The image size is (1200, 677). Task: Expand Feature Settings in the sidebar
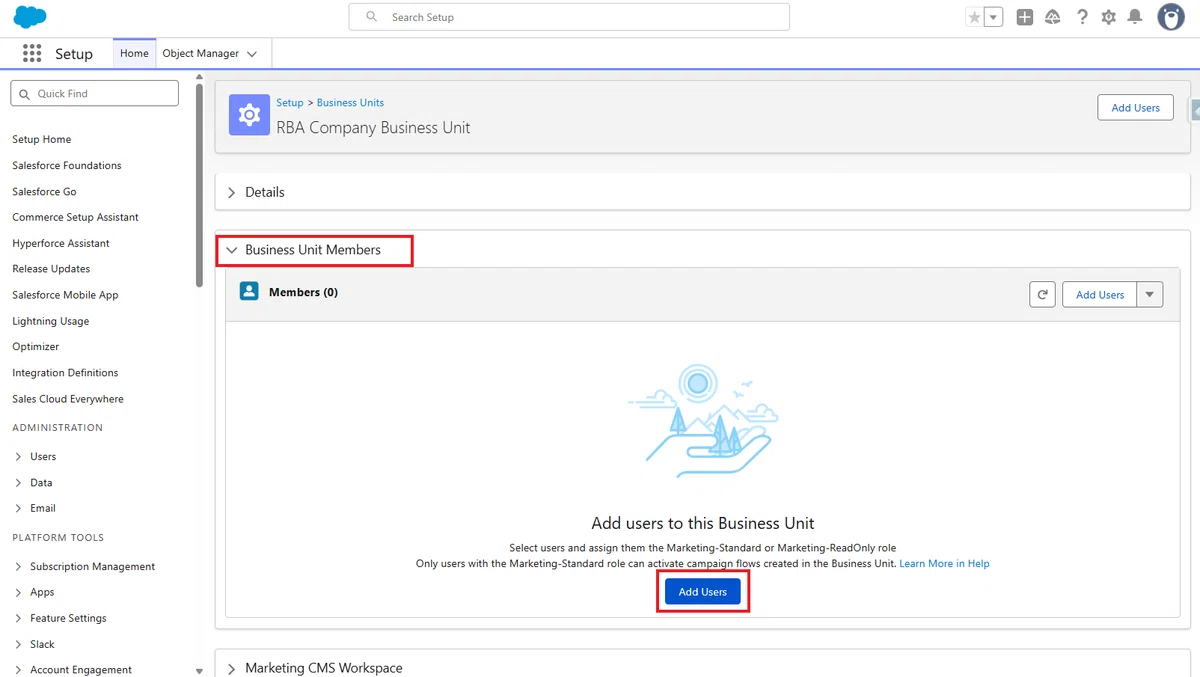point(19,619)
